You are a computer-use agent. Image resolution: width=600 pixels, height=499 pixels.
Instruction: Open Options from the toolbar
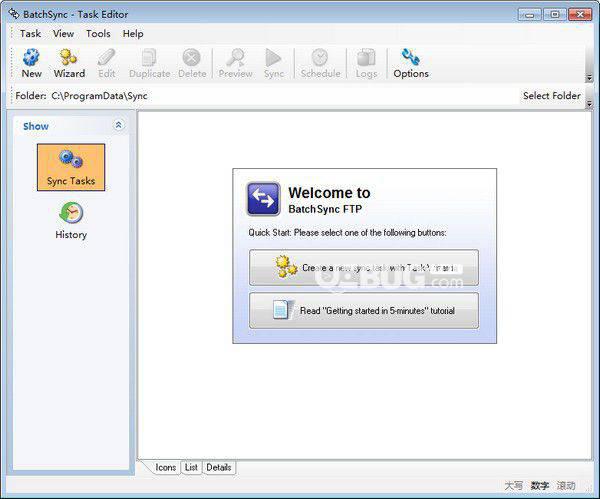[411, 64]
